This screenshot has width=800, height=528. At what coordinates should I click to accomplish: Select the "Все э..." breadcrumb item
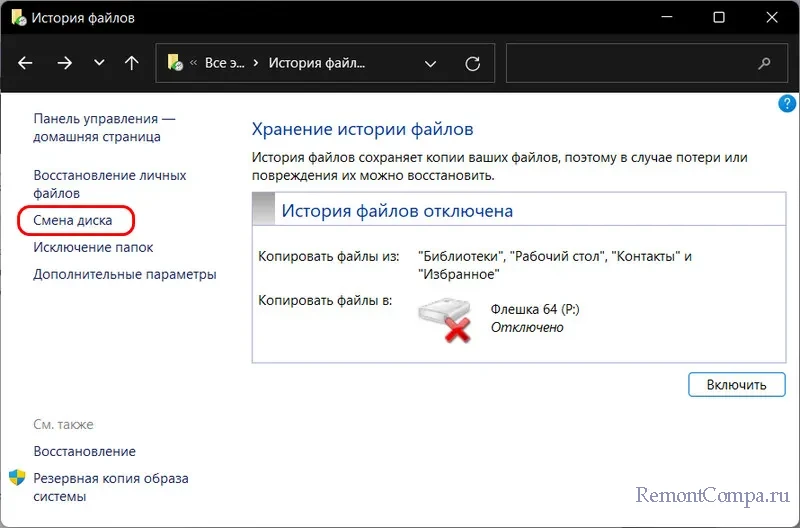(223, 63)
